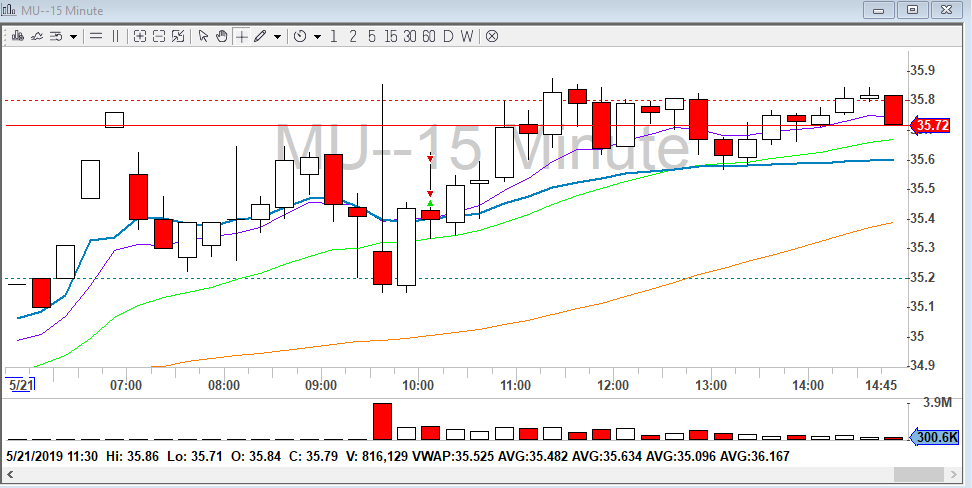Screen dimensions: 972x488
Task: Click the green up-arrow trade marker
Action: tap(430, 203)
